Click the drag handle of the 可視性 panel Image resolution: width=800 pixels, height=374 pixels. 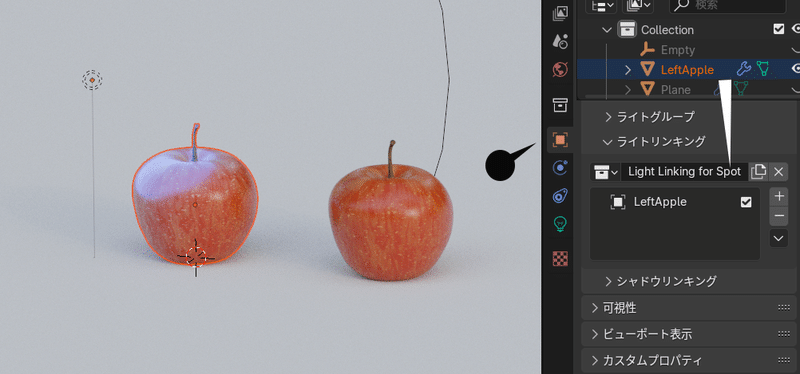(x=784, y=308)
